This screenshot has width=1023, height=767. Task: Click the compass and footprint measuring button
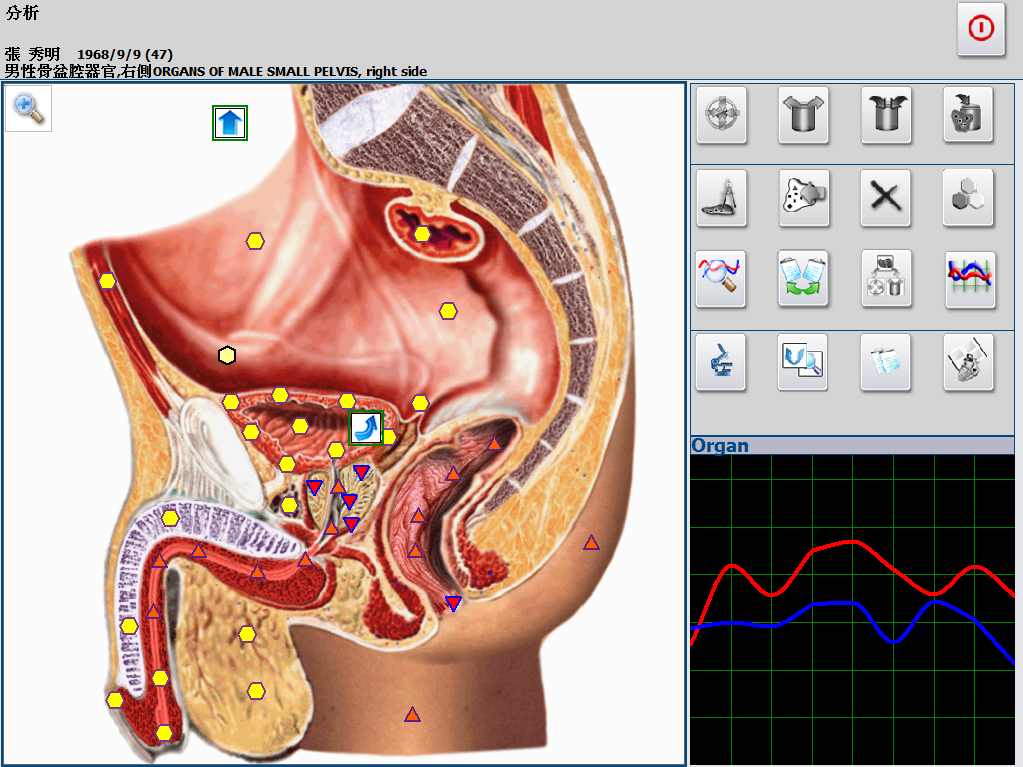pyautogui.click(x=721, y=197)
